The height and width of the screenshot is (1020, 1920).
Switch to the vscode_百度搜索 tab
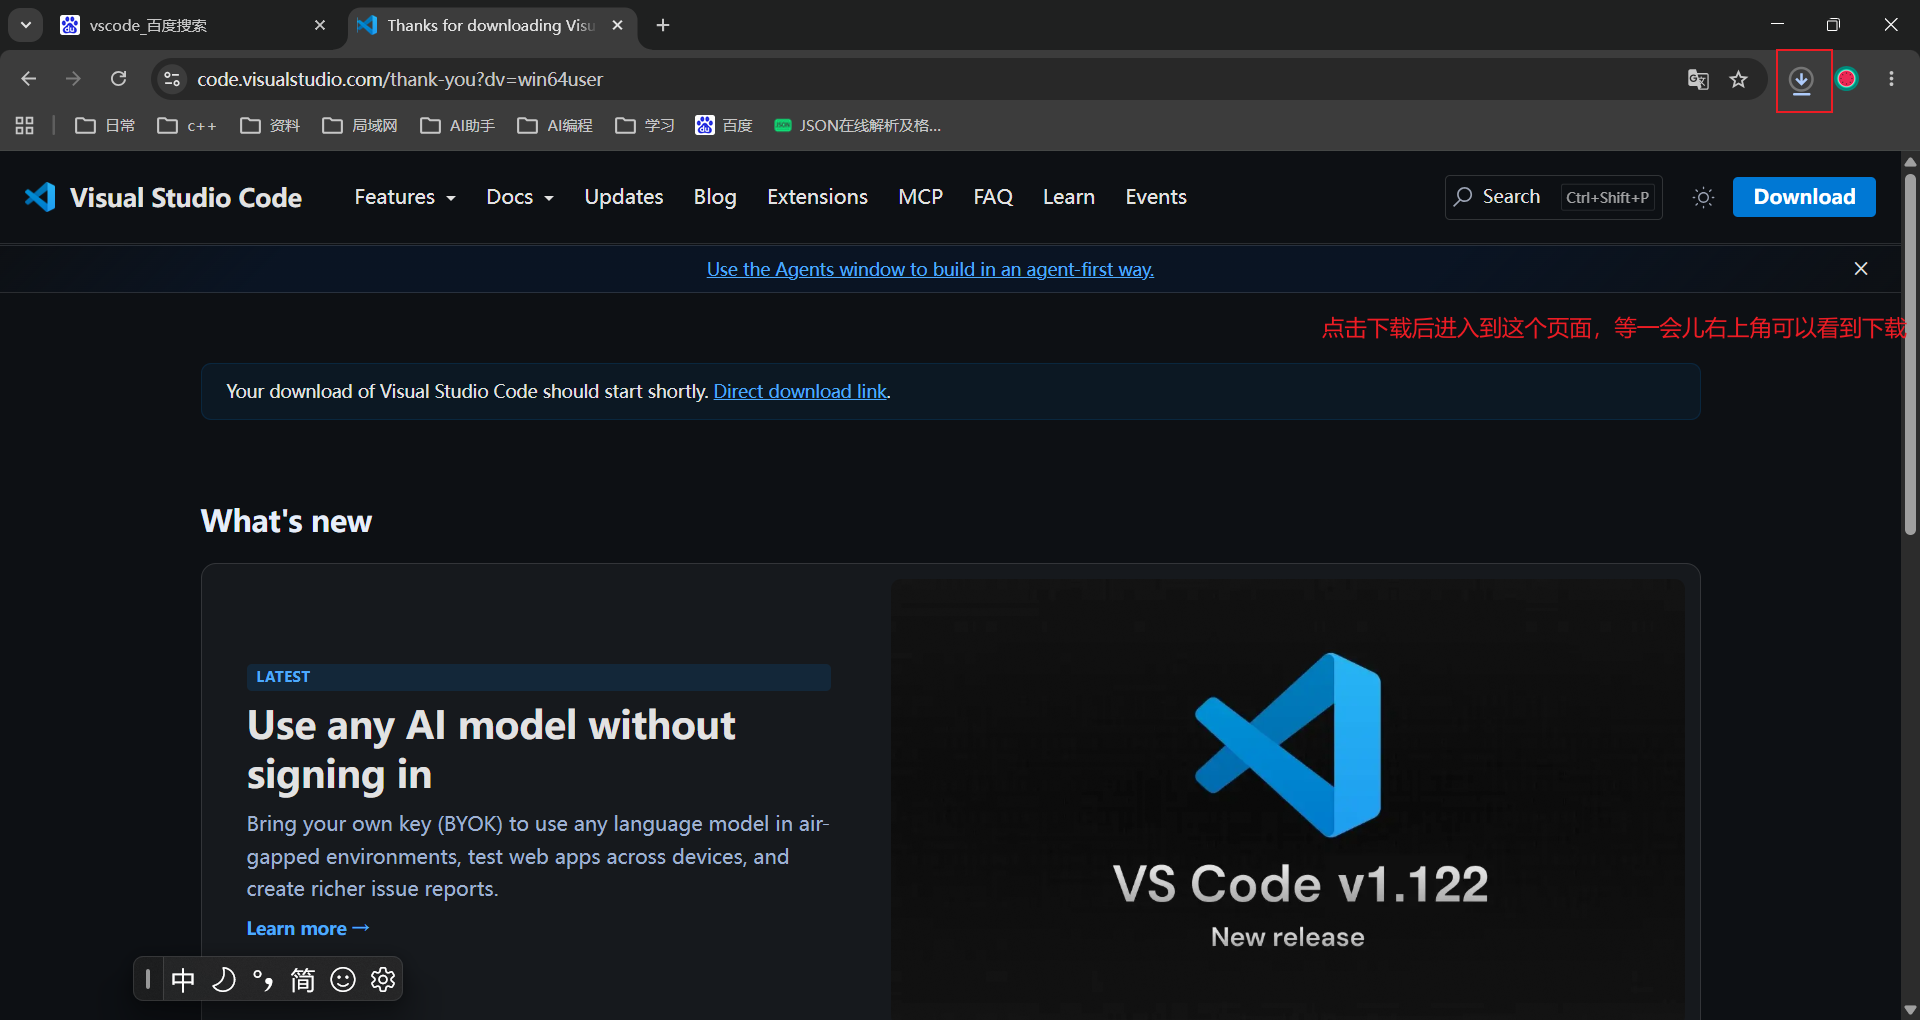[190, 25]
